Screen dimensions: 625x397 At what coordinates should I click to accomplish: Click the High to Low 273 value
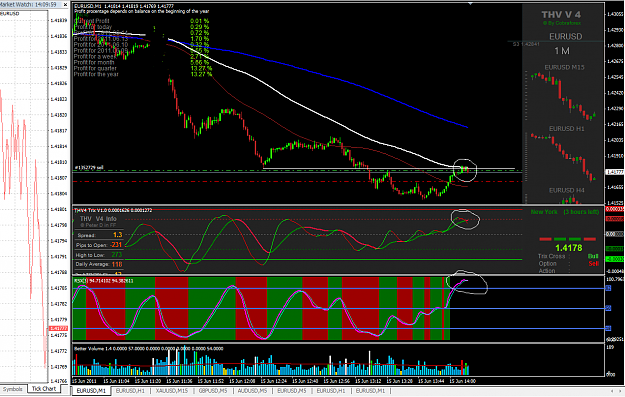click(x=117, y=254)
